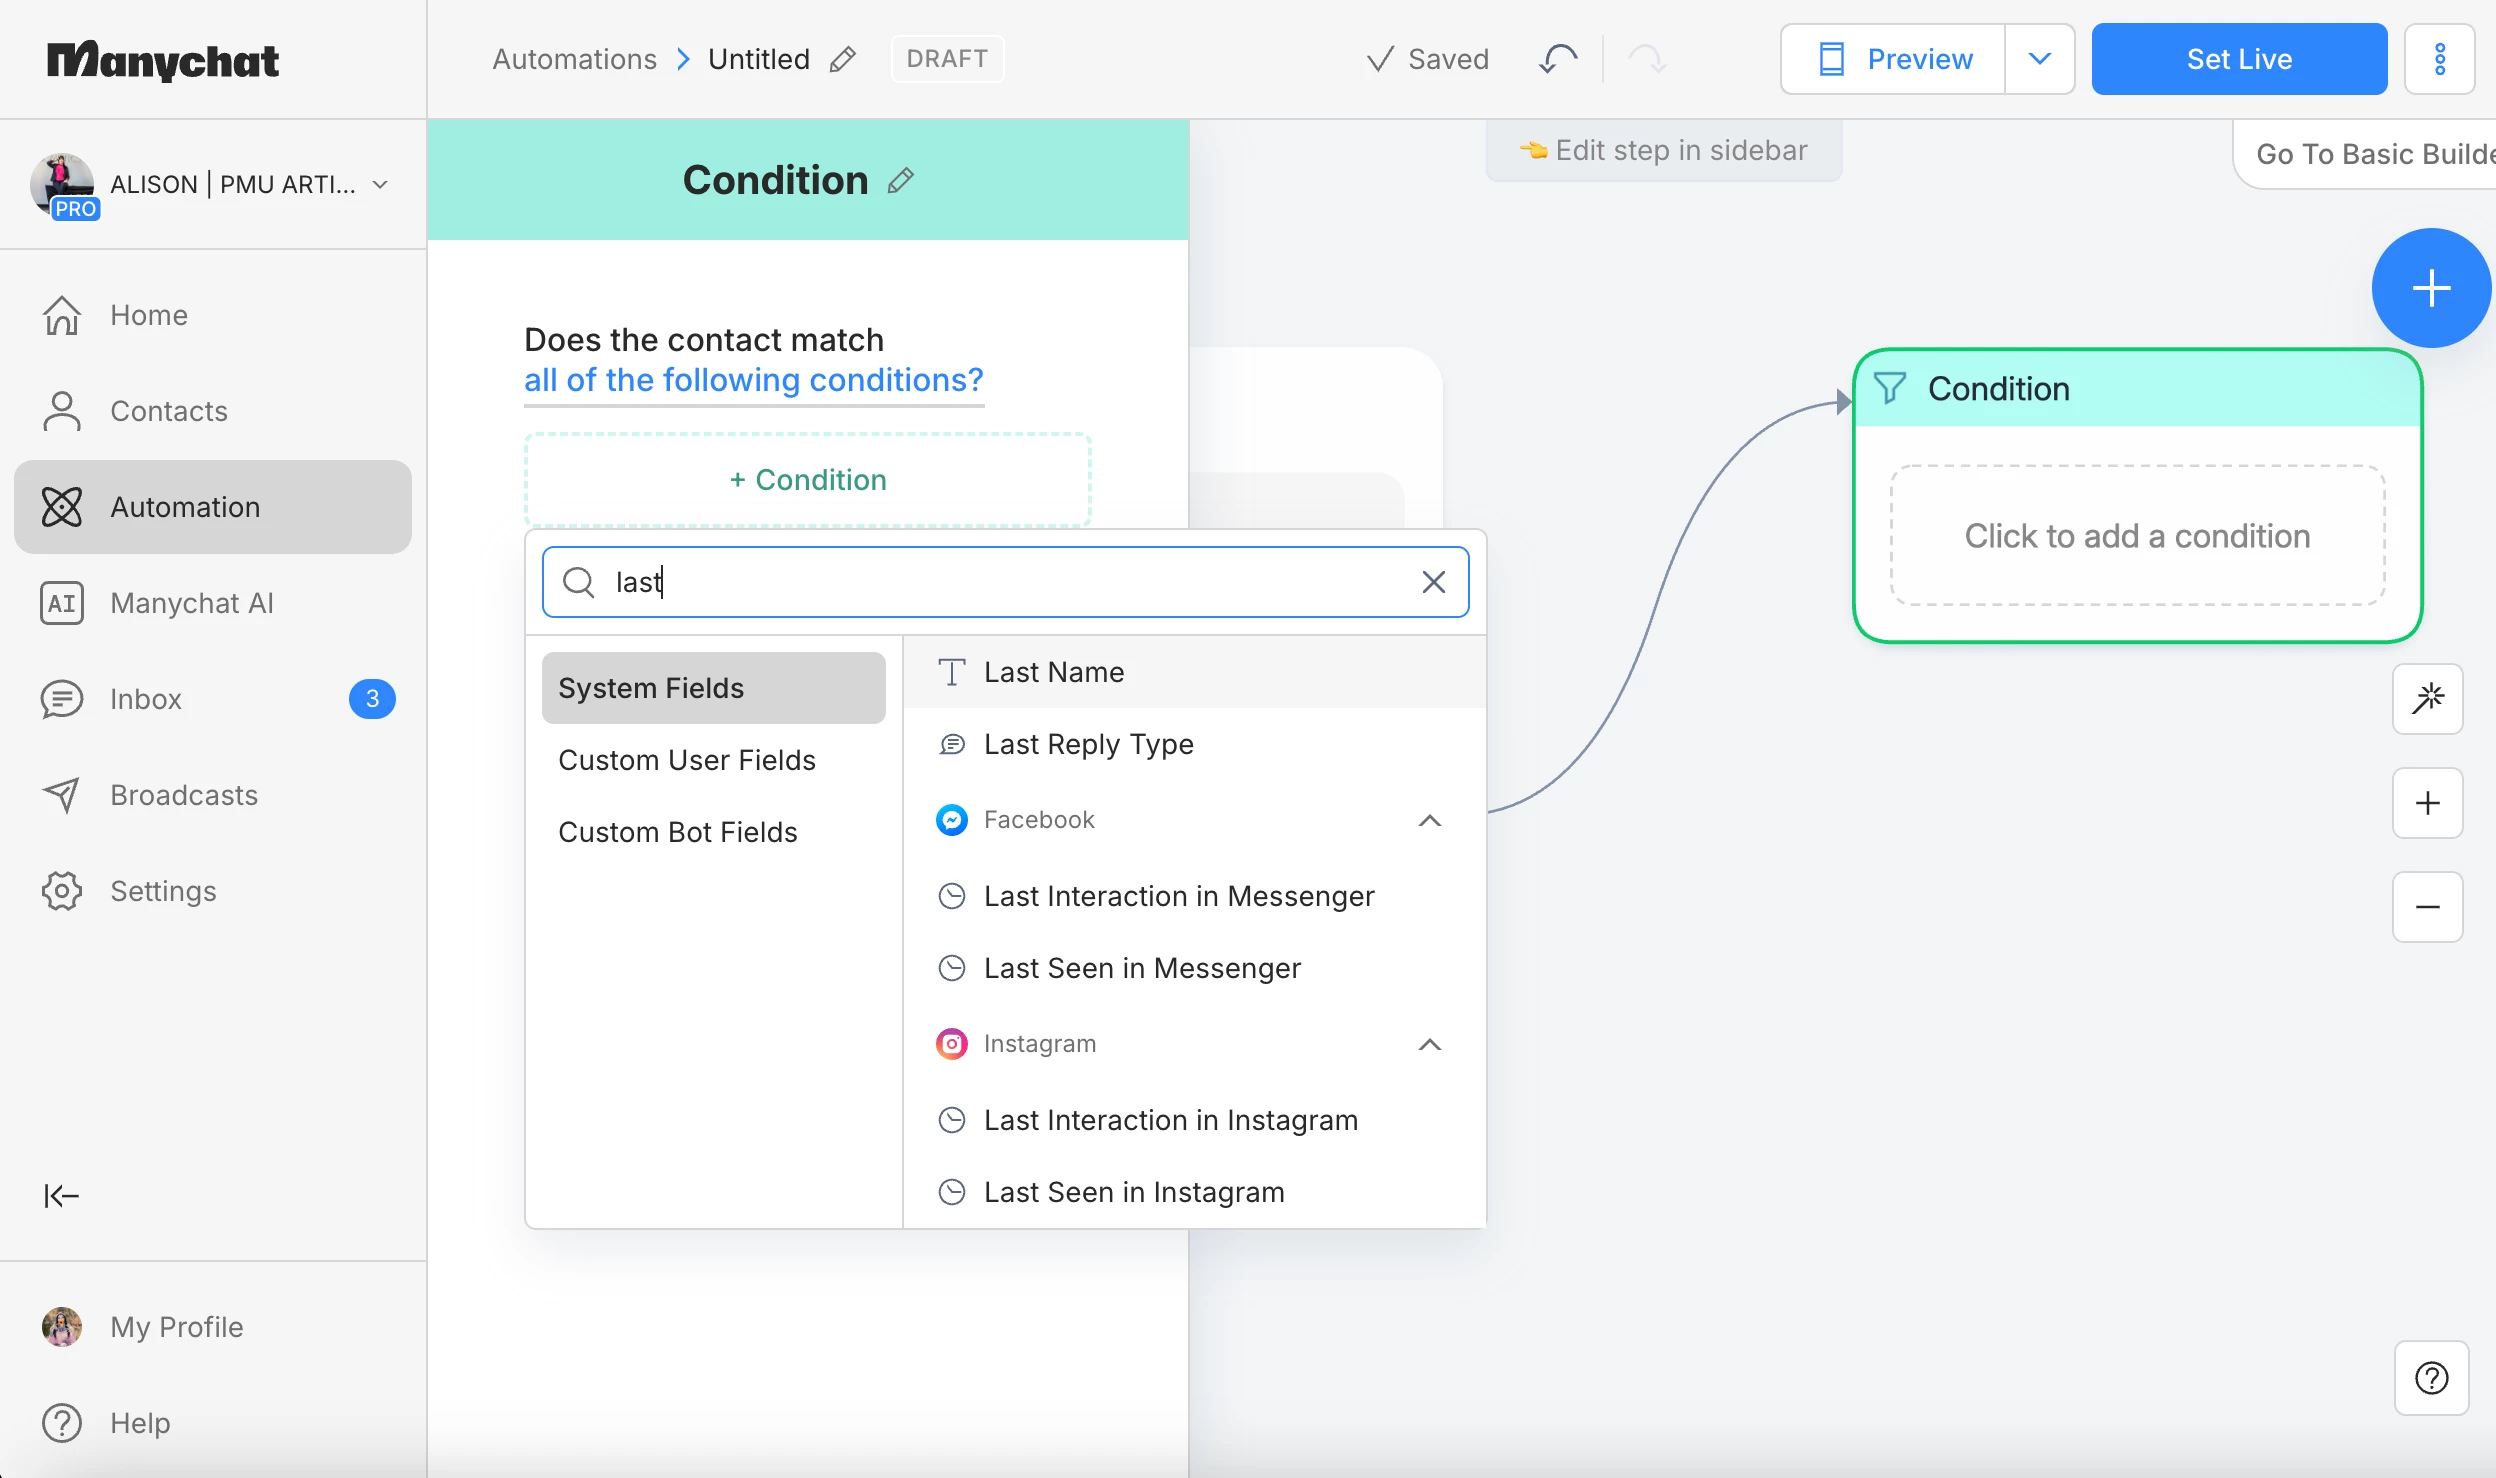Collapse the left sidebar navigation
The width and height of the screenshot is (2496, 1478).
61,1195
